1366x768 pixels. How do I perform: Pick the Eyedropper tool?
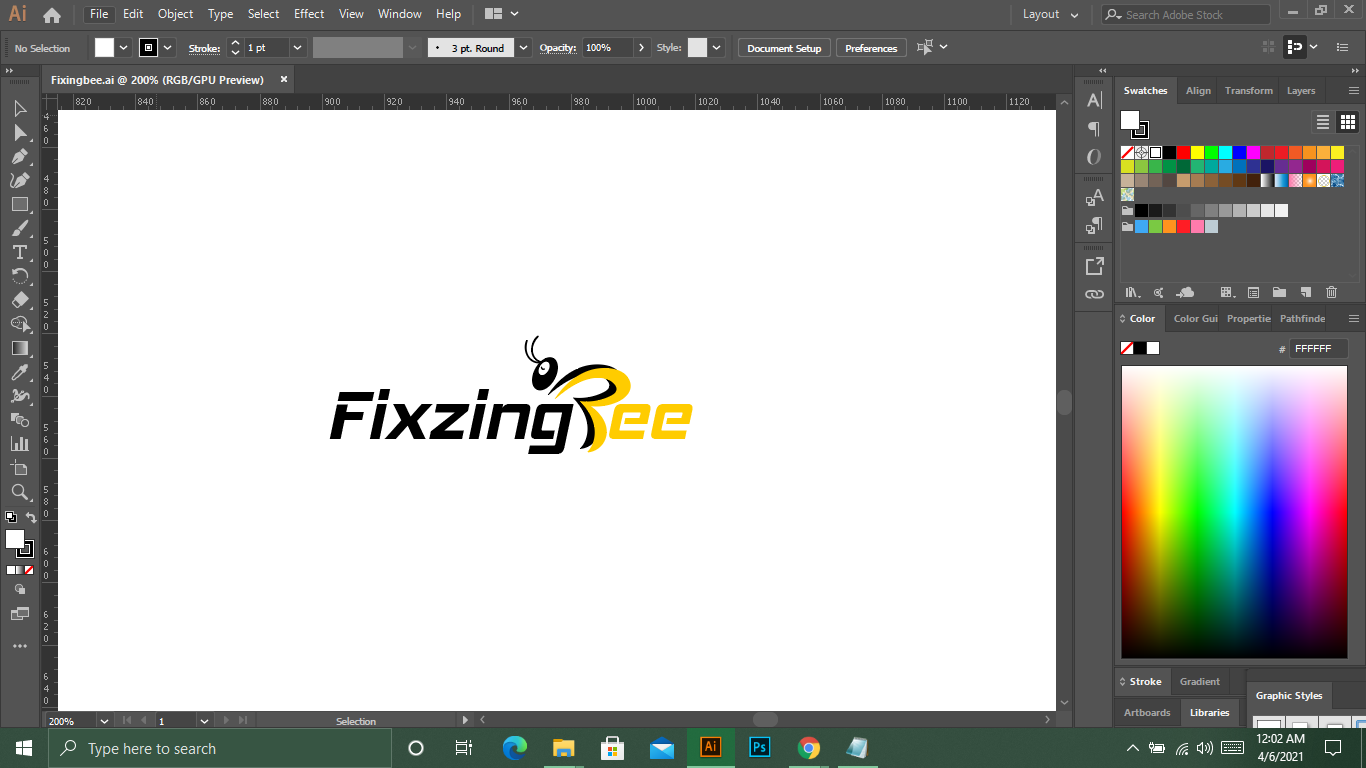19,372
